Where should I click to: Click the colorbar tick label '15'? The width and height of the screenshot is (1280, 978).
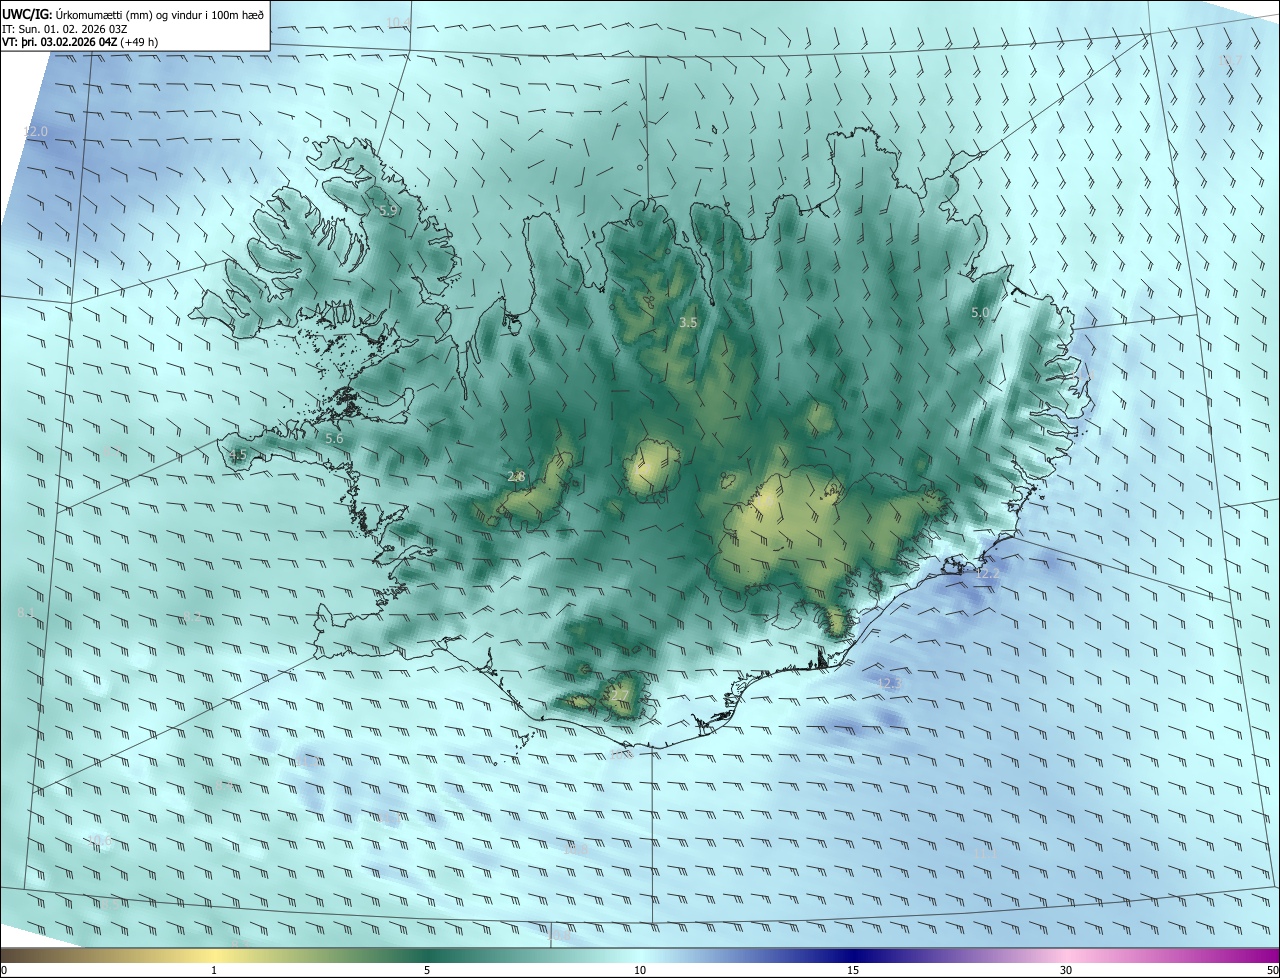[853, 971]
